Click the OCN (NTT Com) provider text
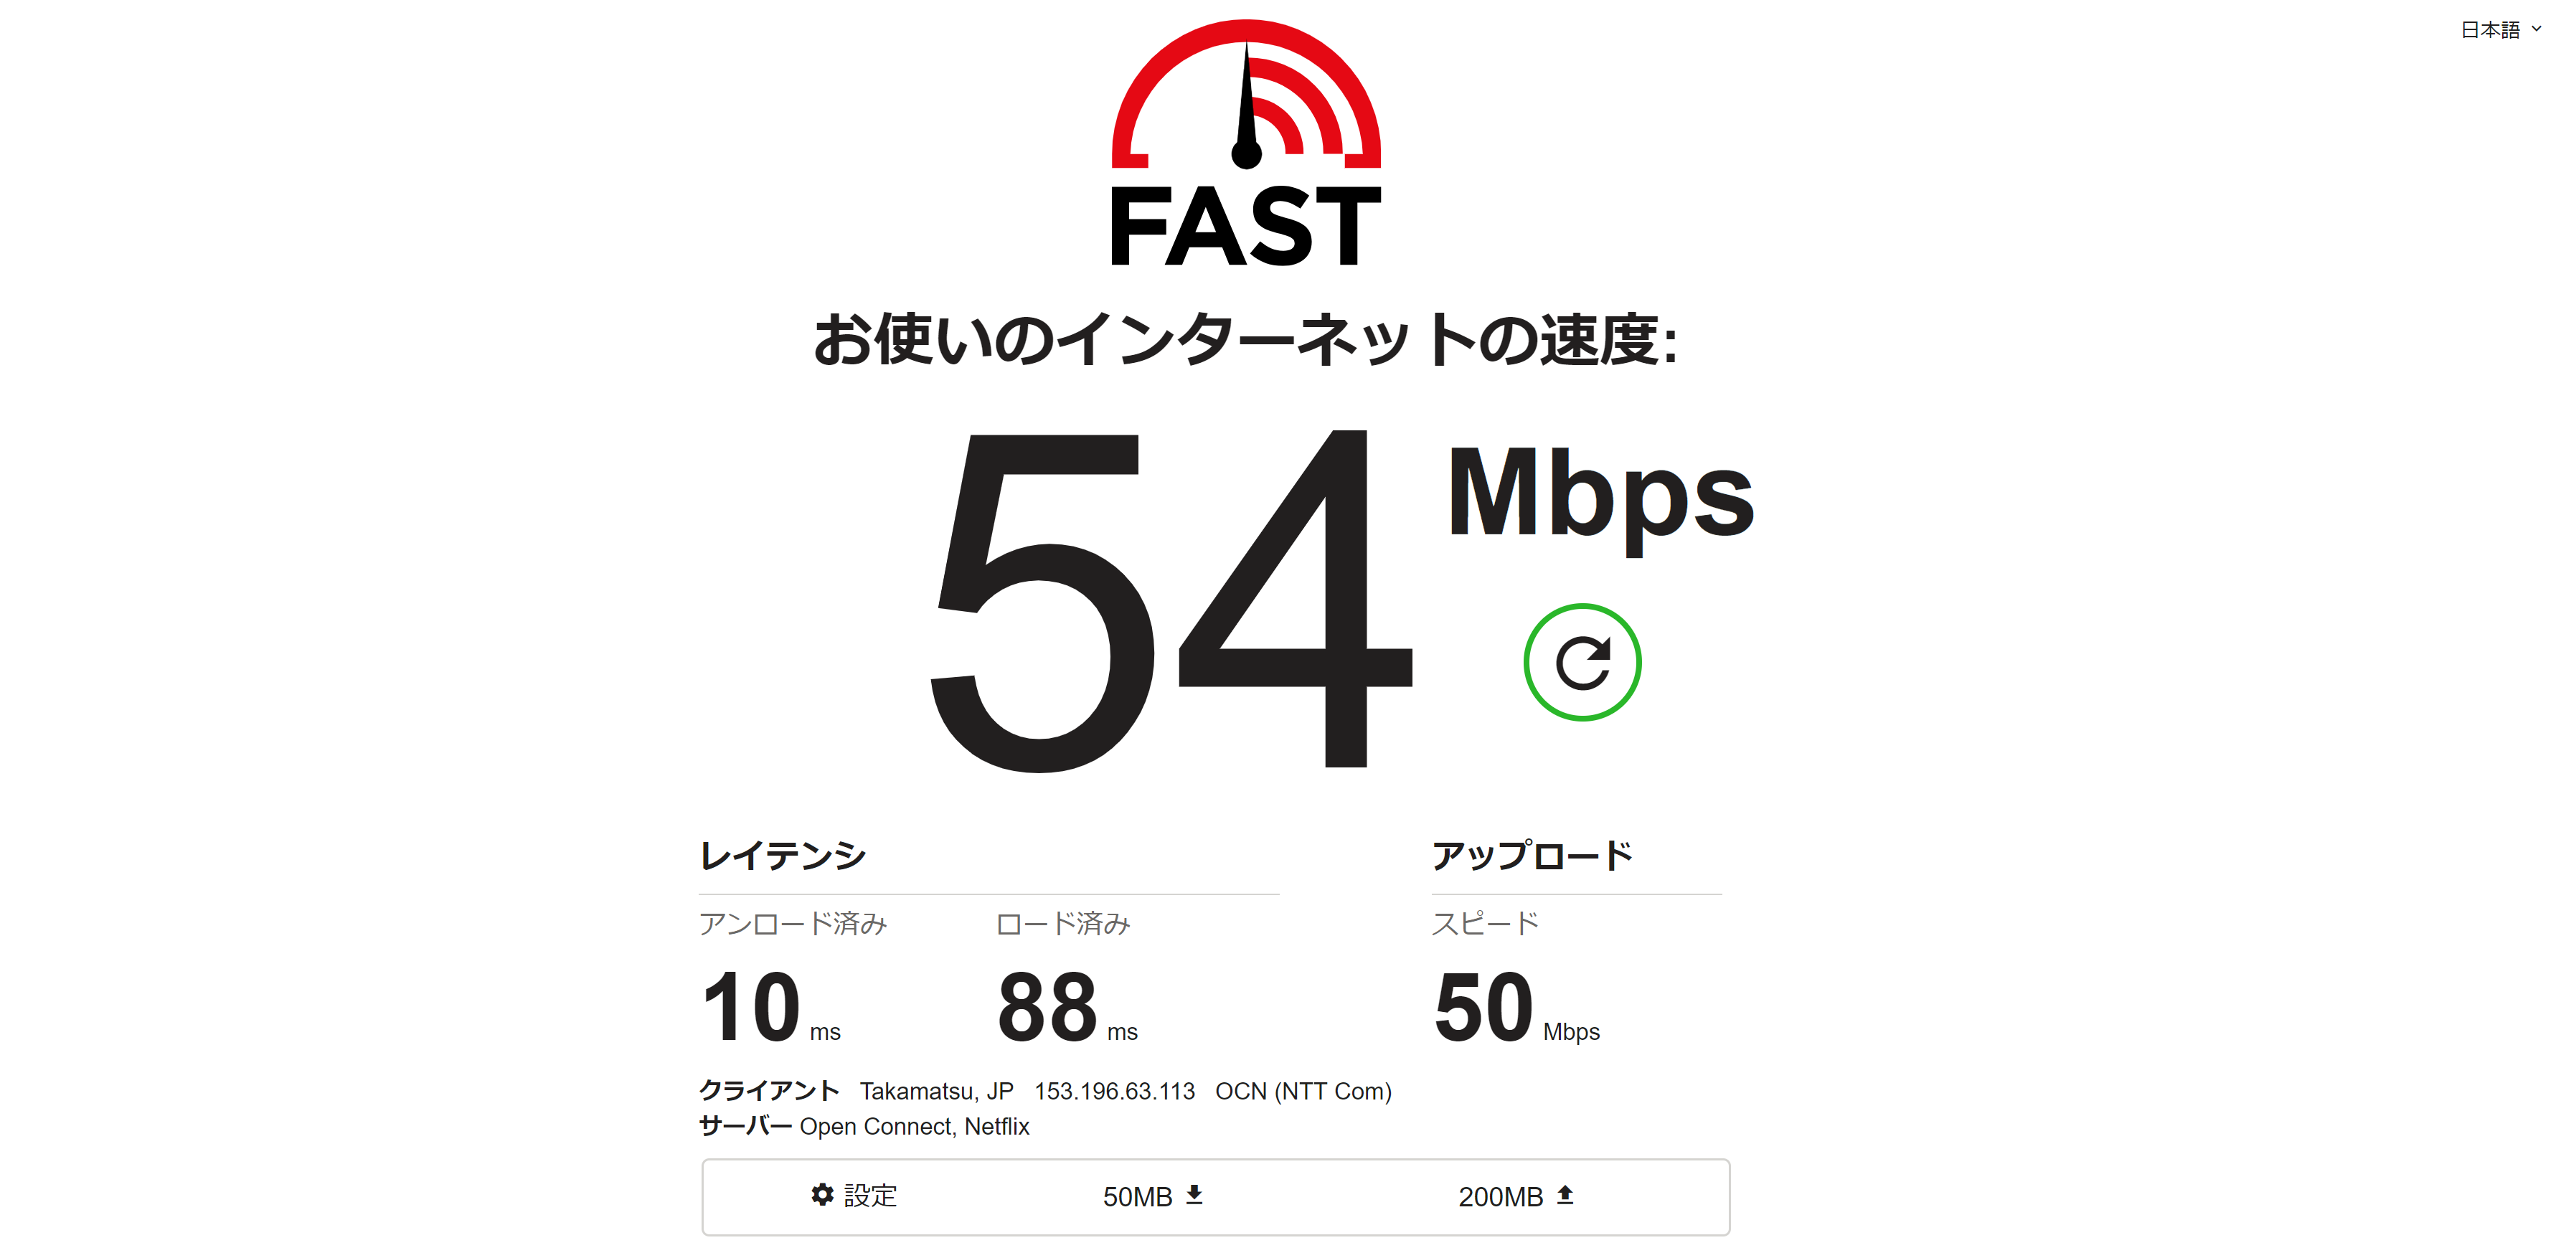 (1303, 1091)
